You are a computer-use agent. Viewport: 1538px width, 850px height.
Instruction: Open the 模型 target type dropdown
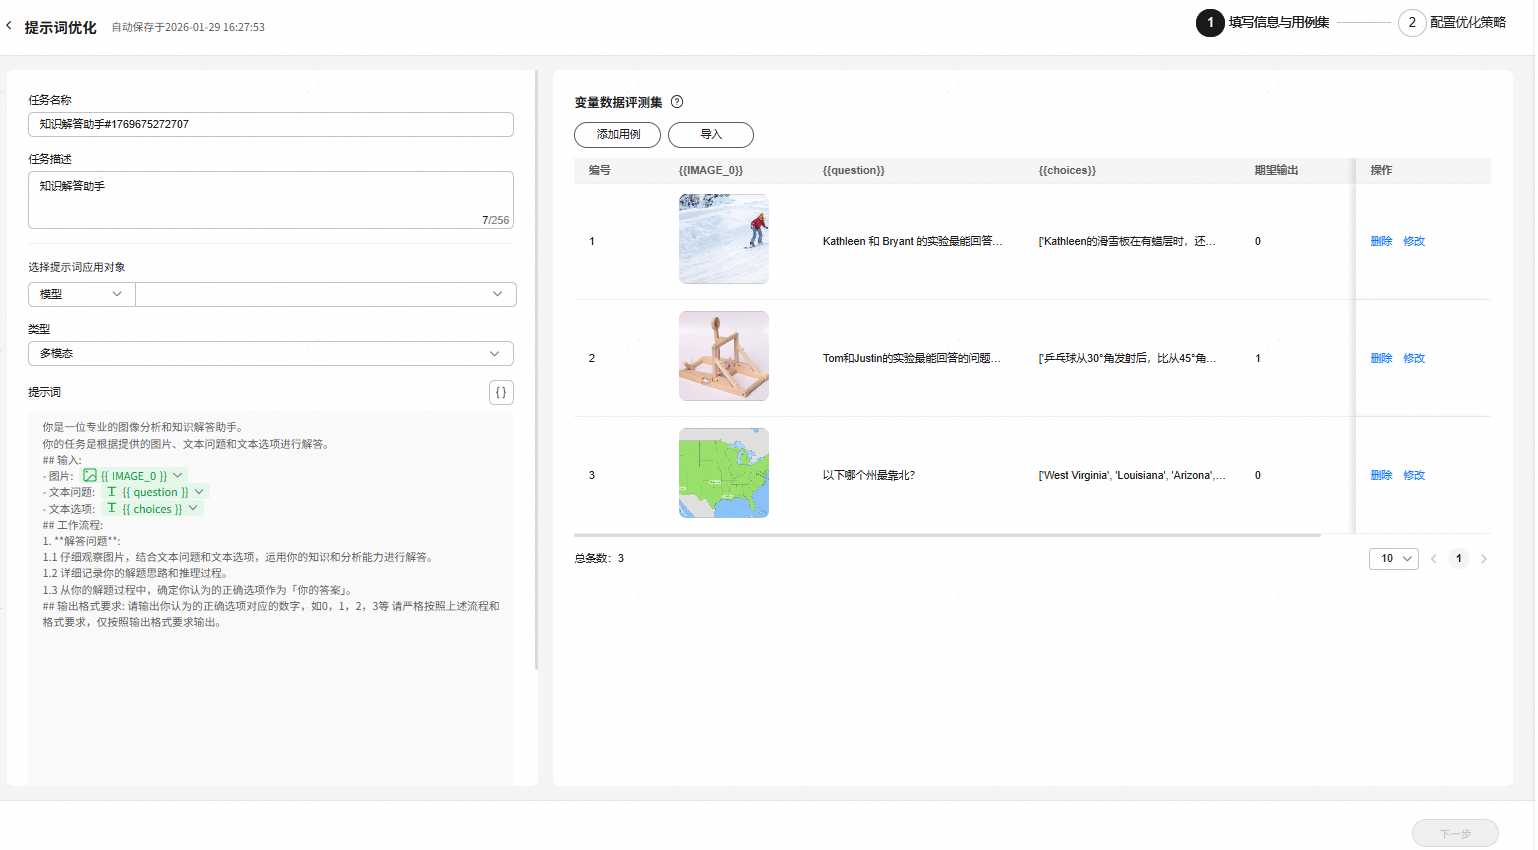[81, 294]
